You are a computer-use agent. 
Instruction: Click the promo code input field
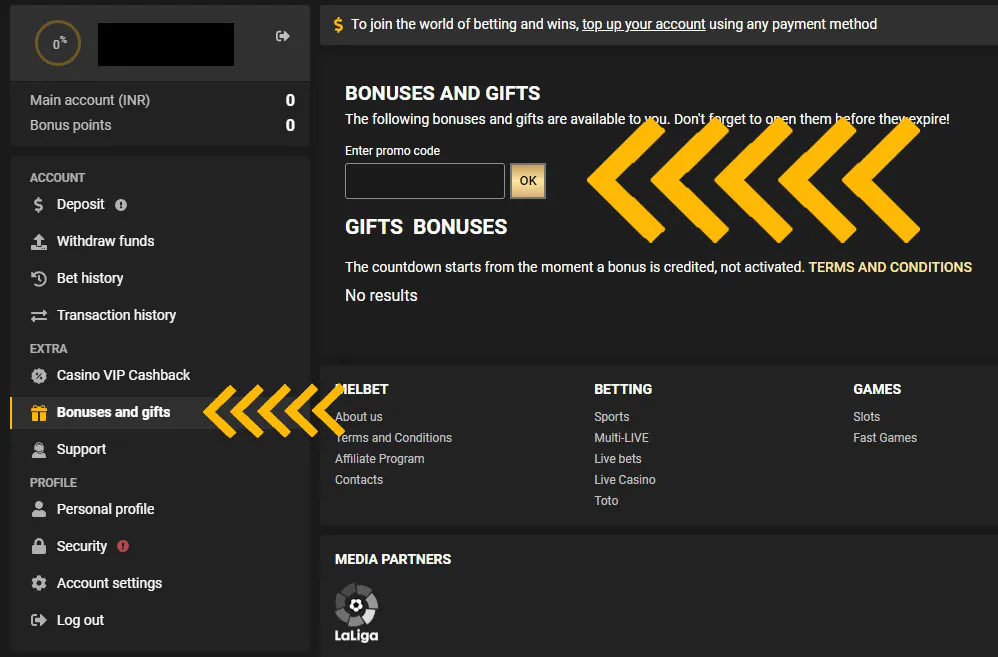coord(425,181)
